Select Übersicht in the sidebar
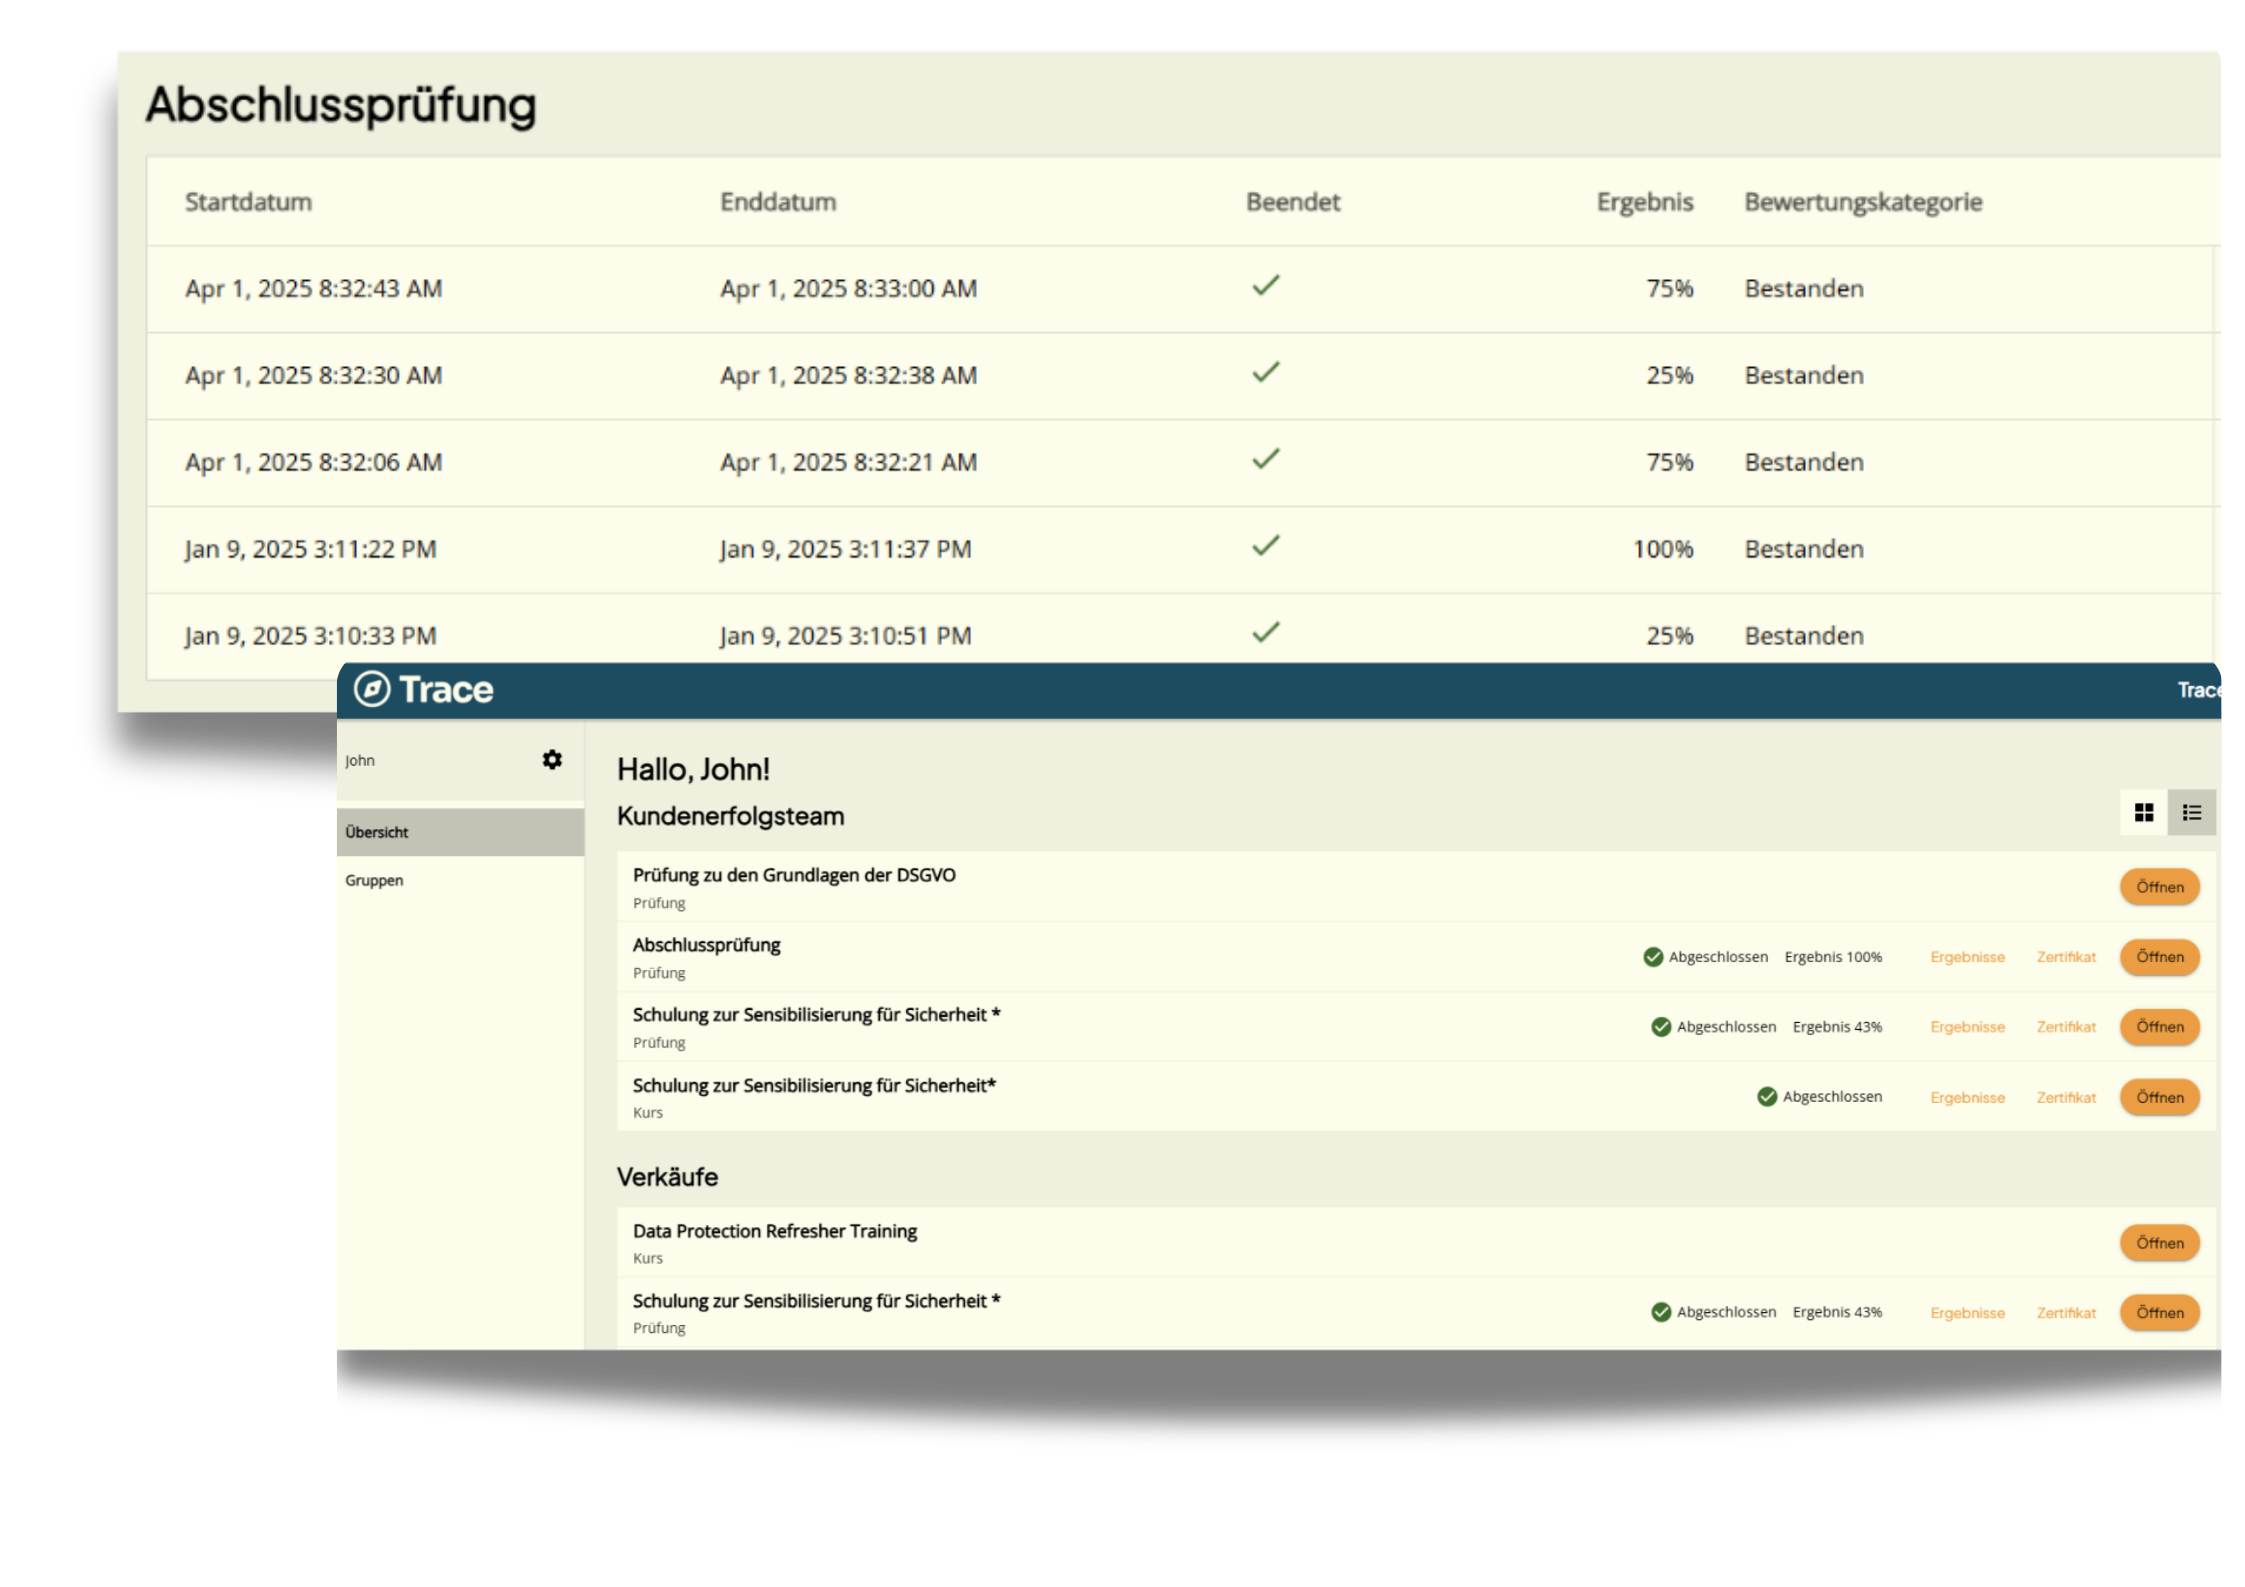This screenshot has height=1587, width=2245. [377, 832]
